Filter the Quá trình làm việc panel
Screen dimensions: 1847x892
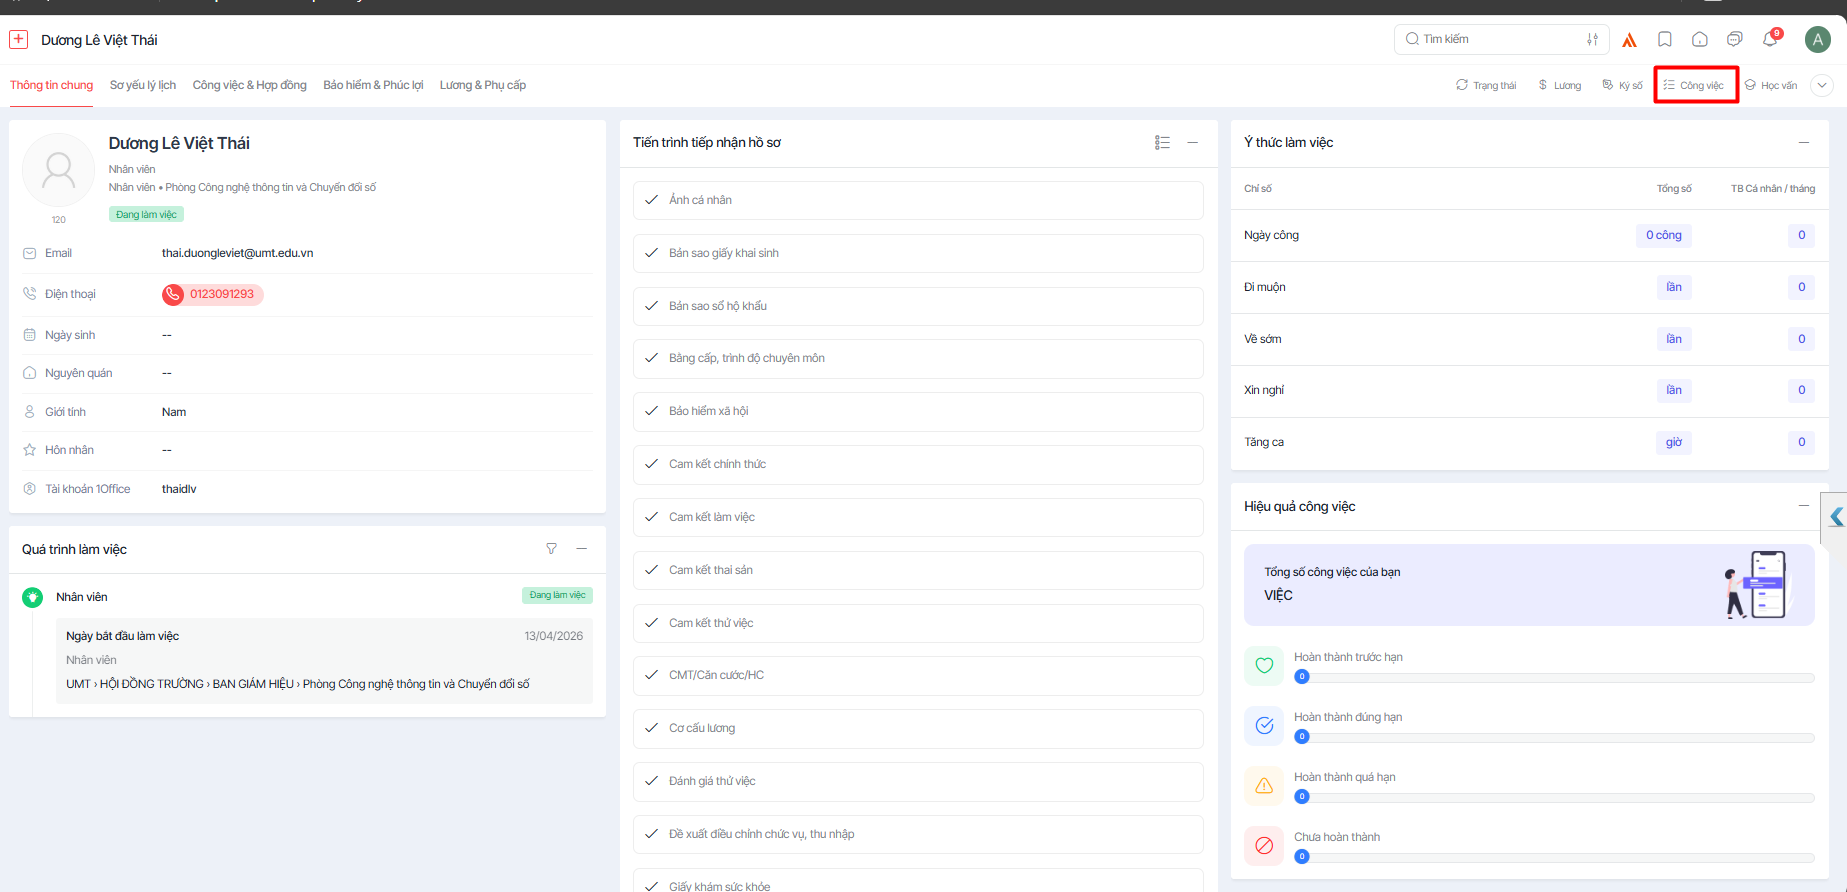551,549
